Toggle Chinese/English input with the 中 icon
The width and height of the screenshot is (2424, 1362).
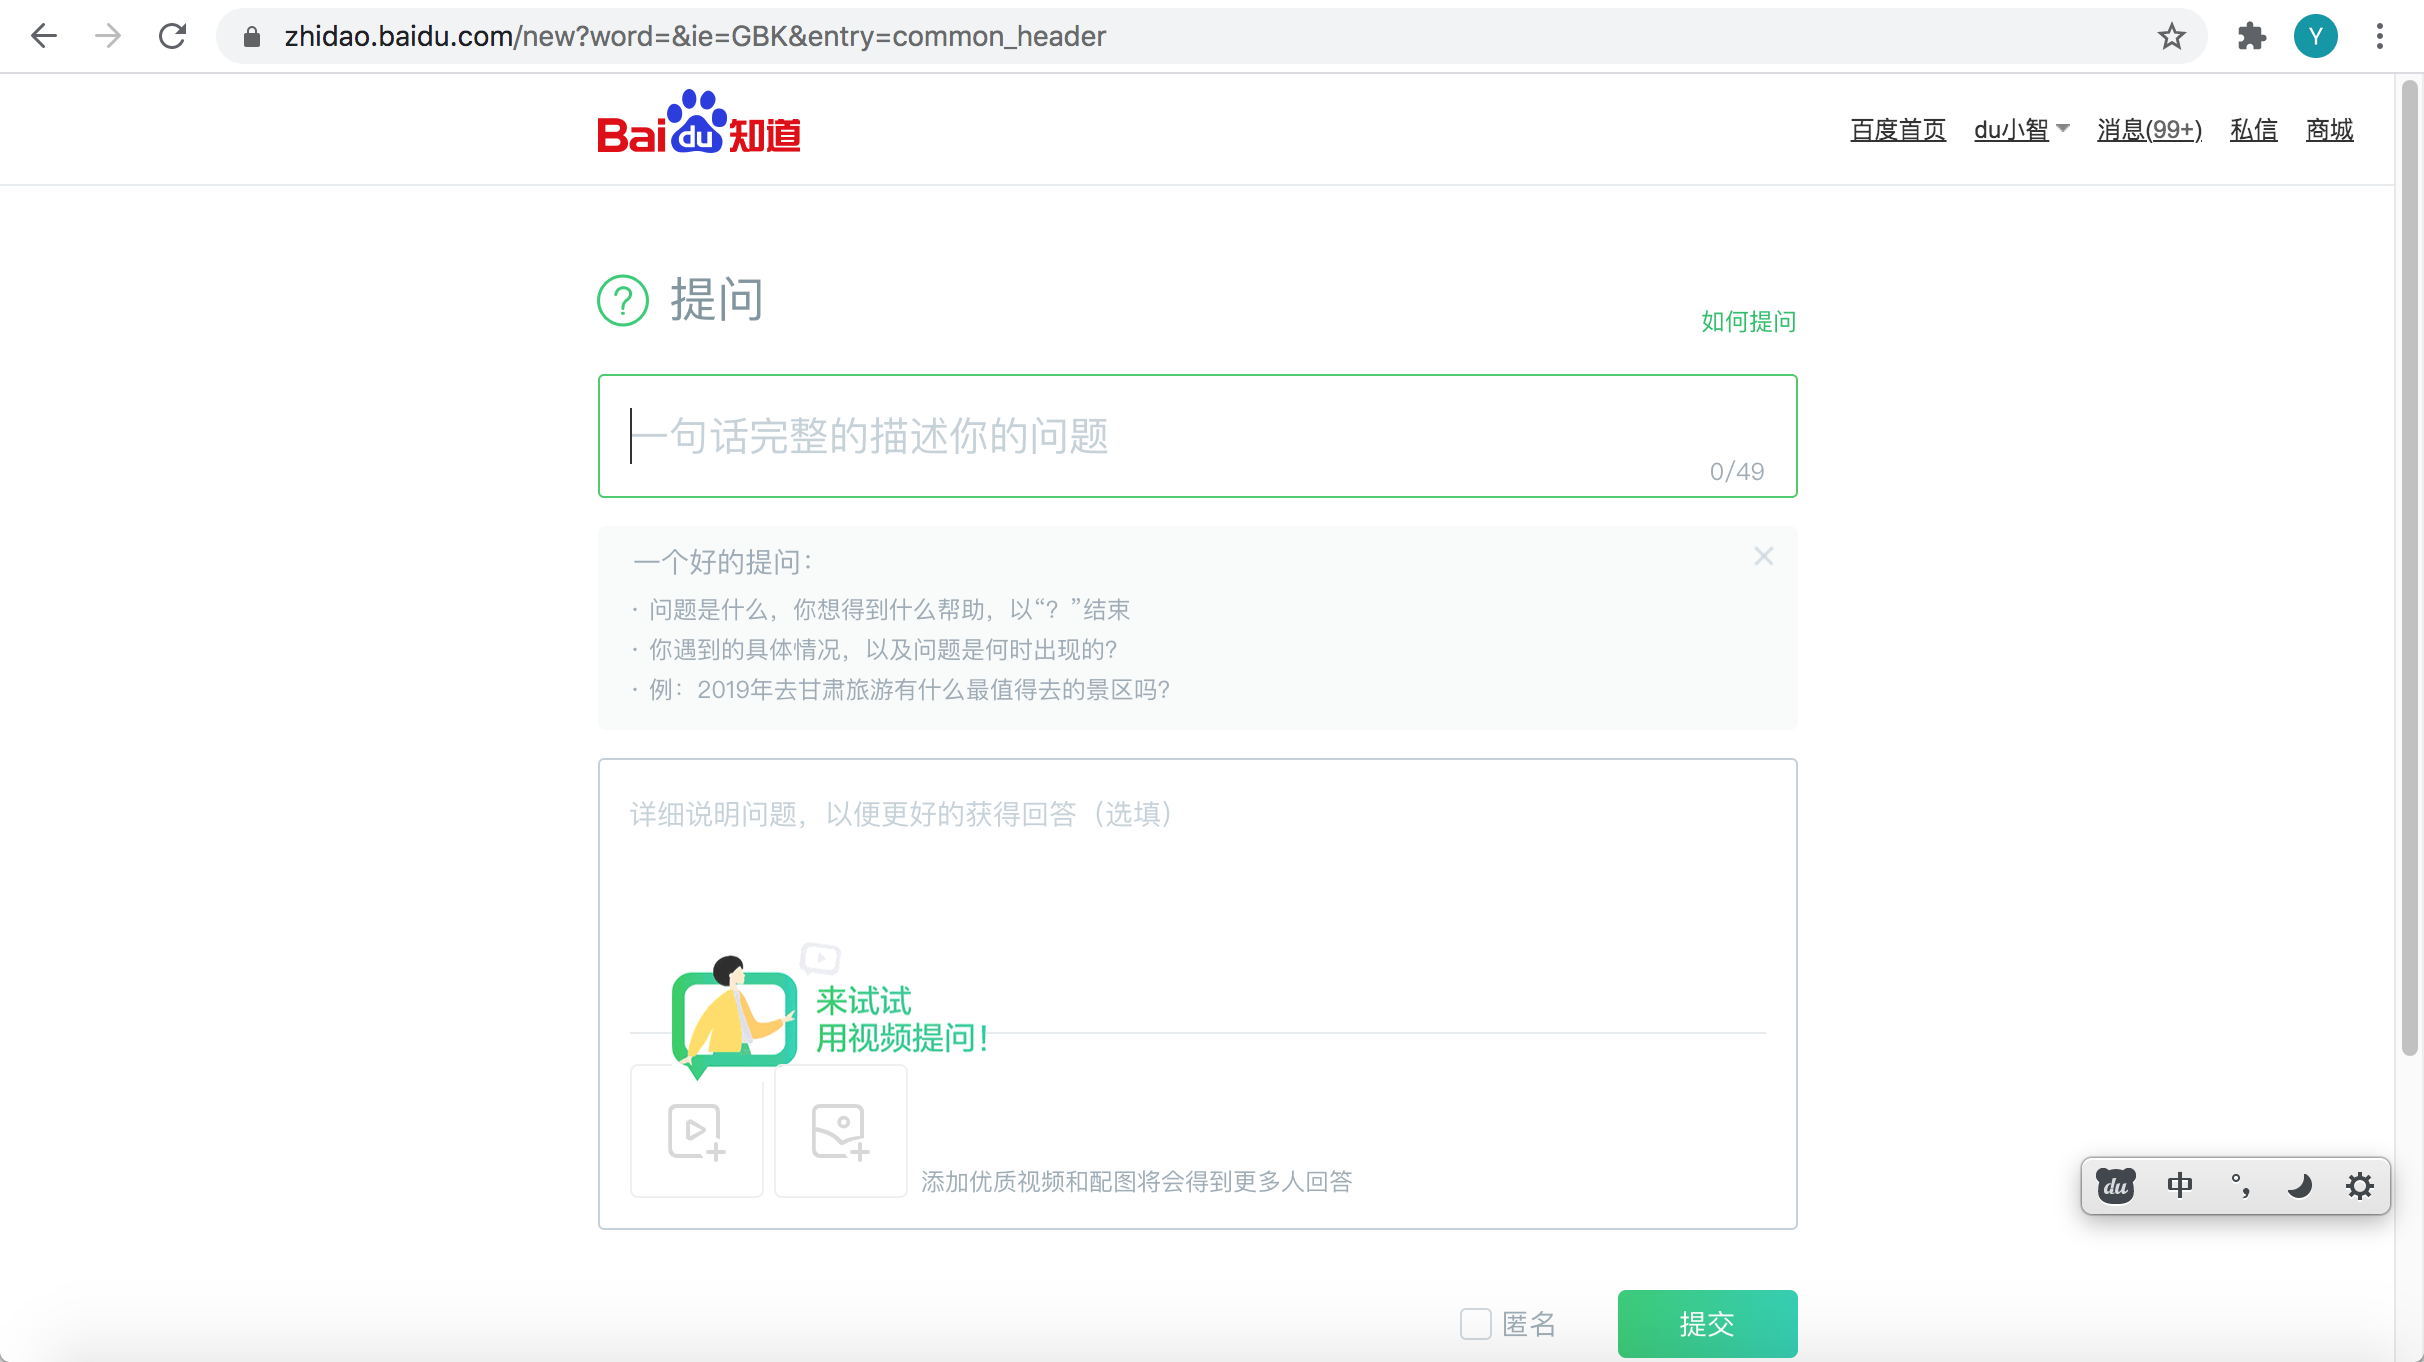click(2180, 1185)
